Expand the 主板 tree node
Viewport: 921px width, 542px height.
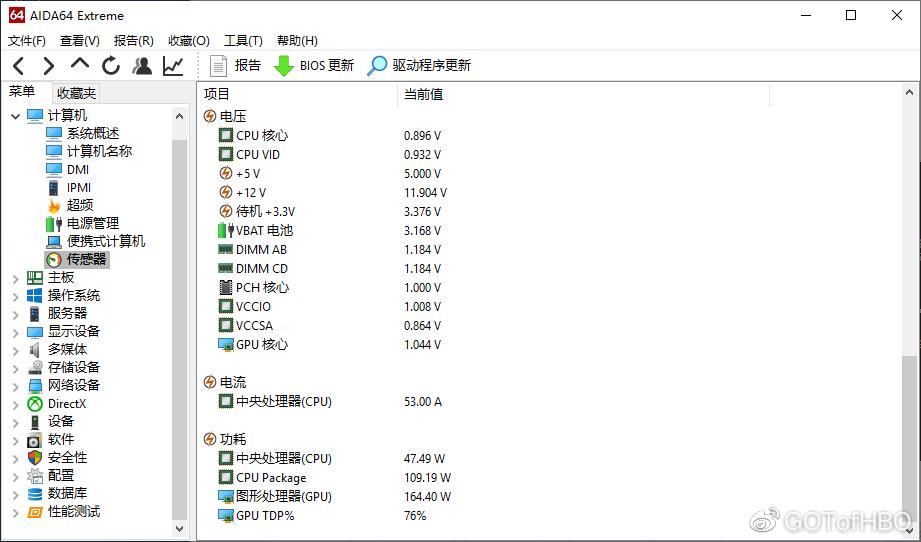[15, 279]
